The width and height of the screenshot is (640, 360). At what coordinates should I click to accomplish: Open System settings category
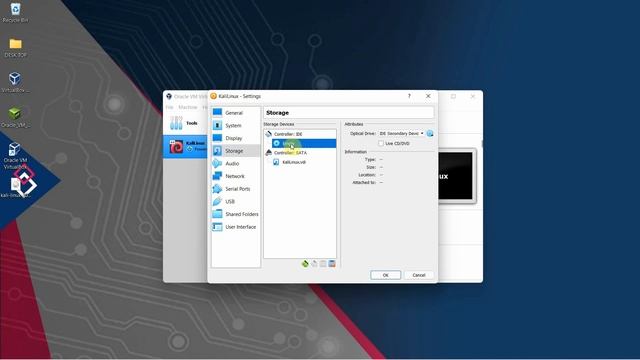coord(236,125)
